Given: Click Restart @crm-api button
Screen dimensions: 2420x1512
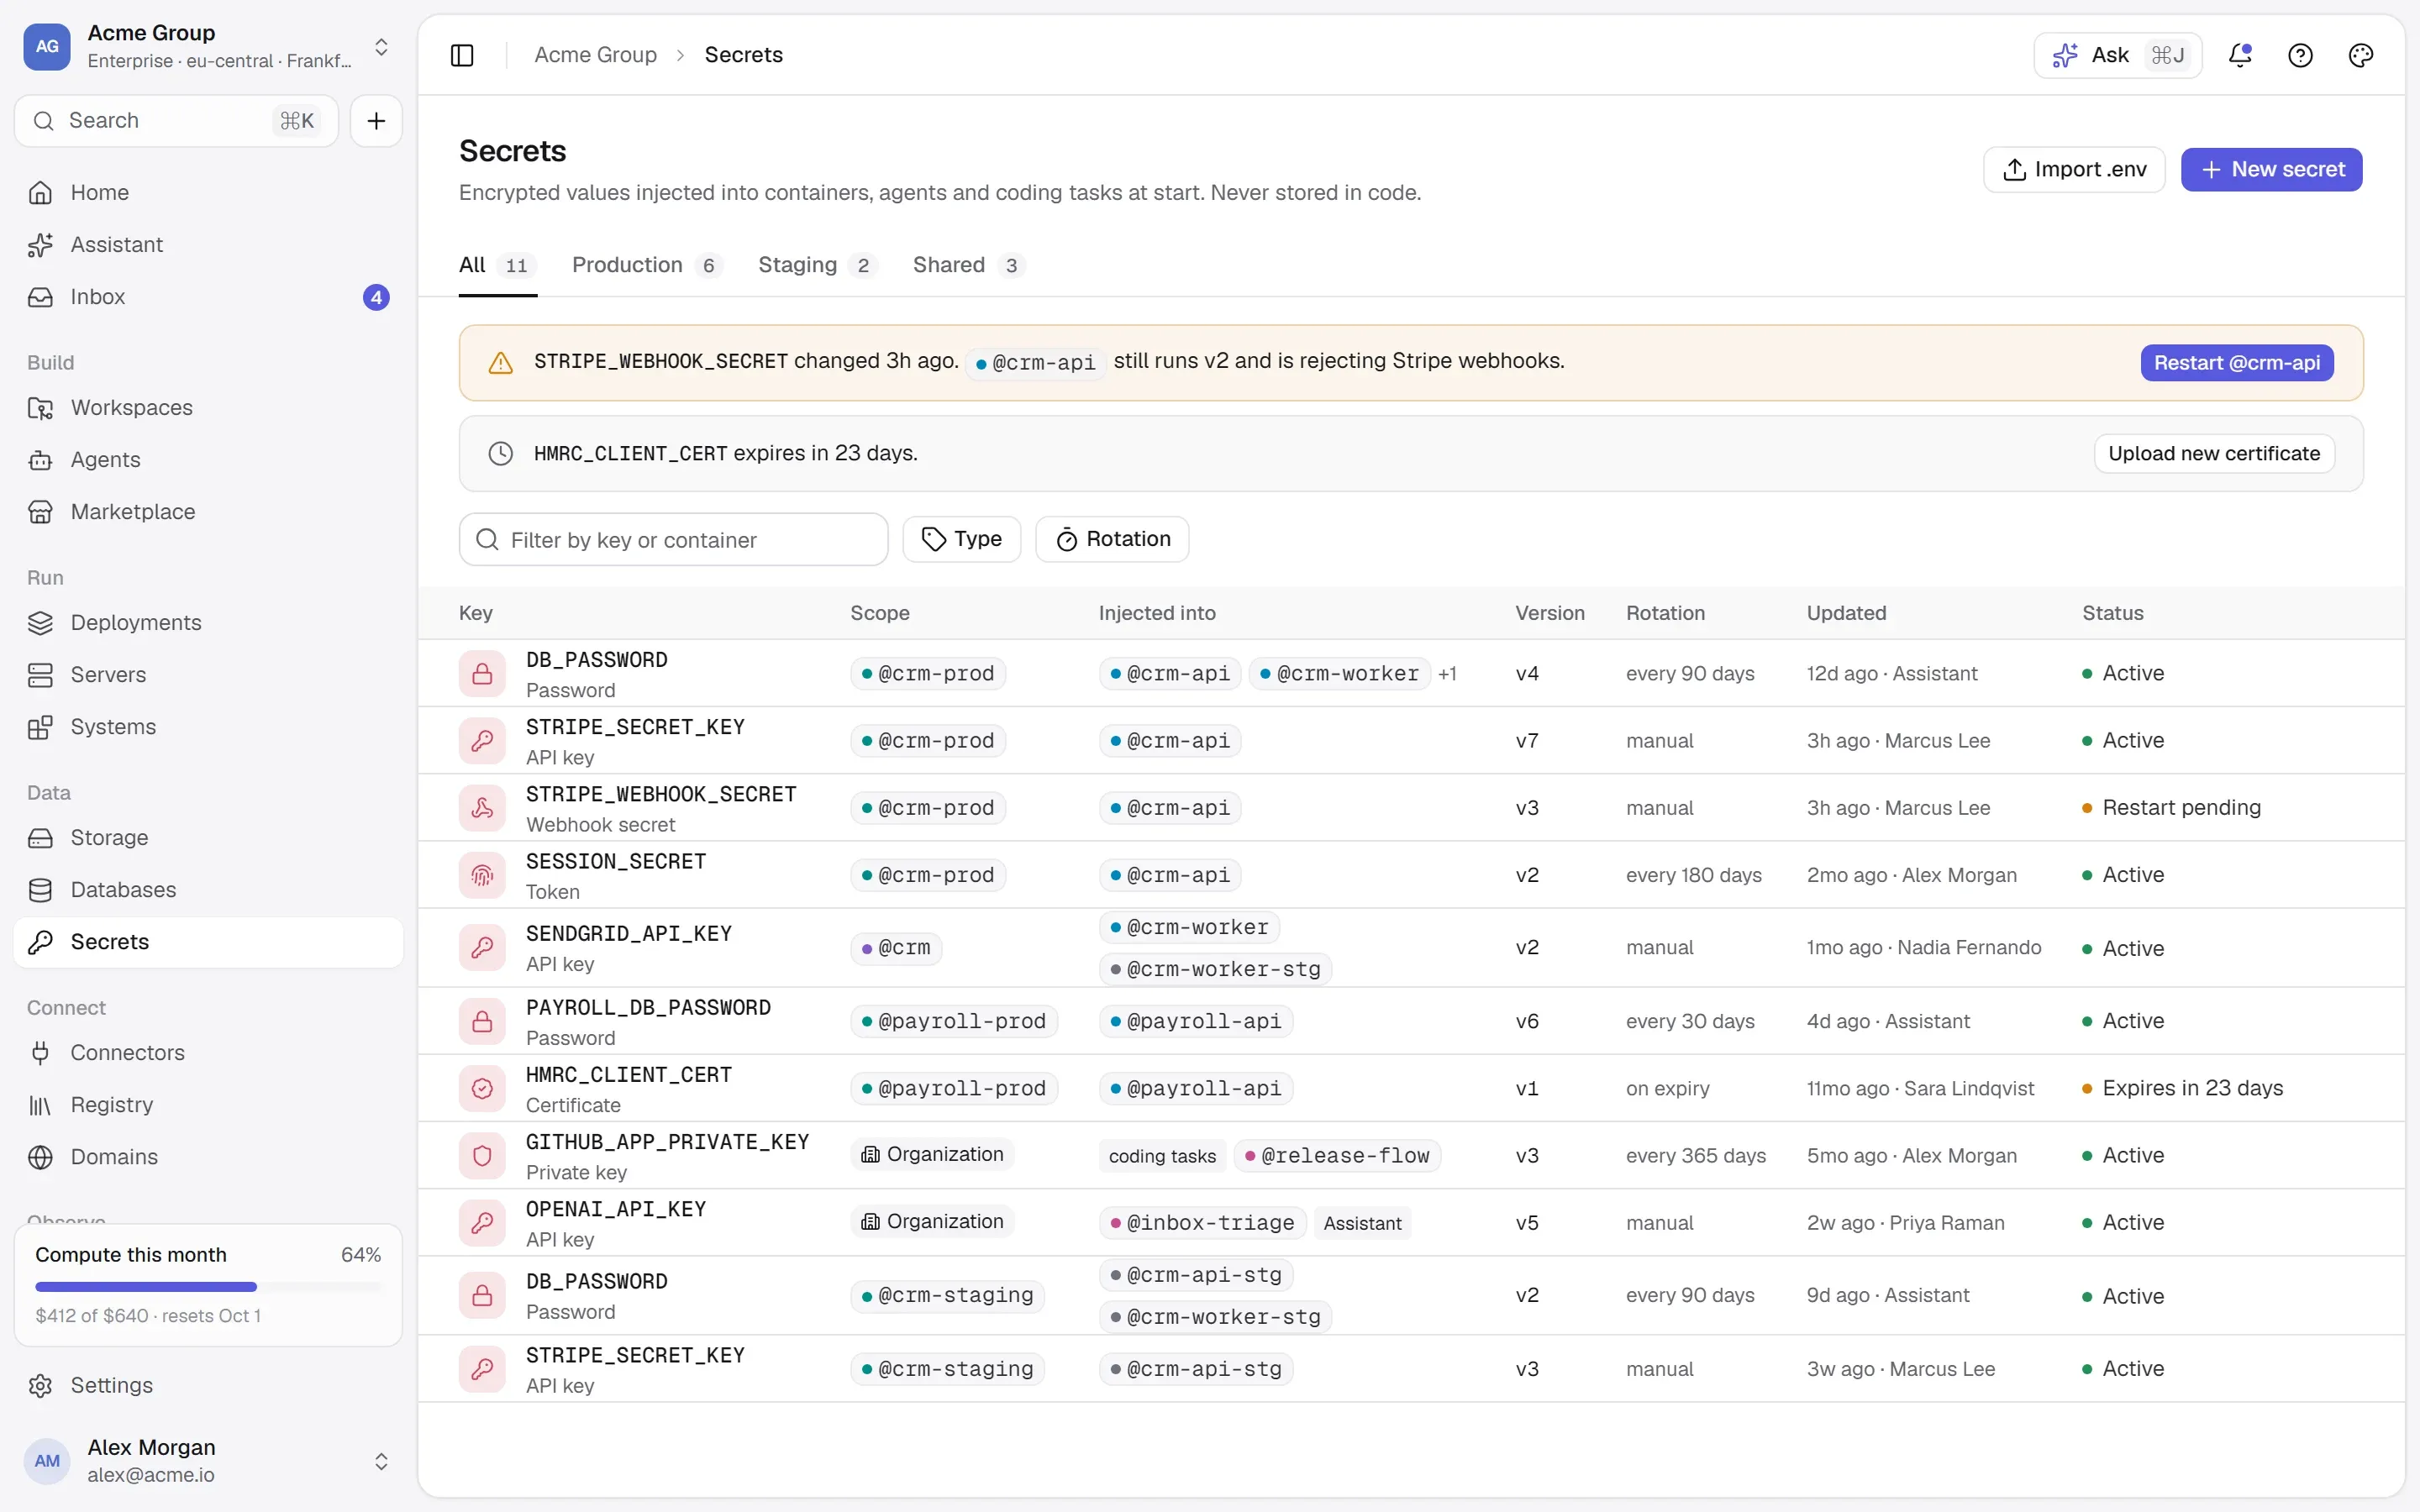Looking at the screenshot, I should point(2237,363).
